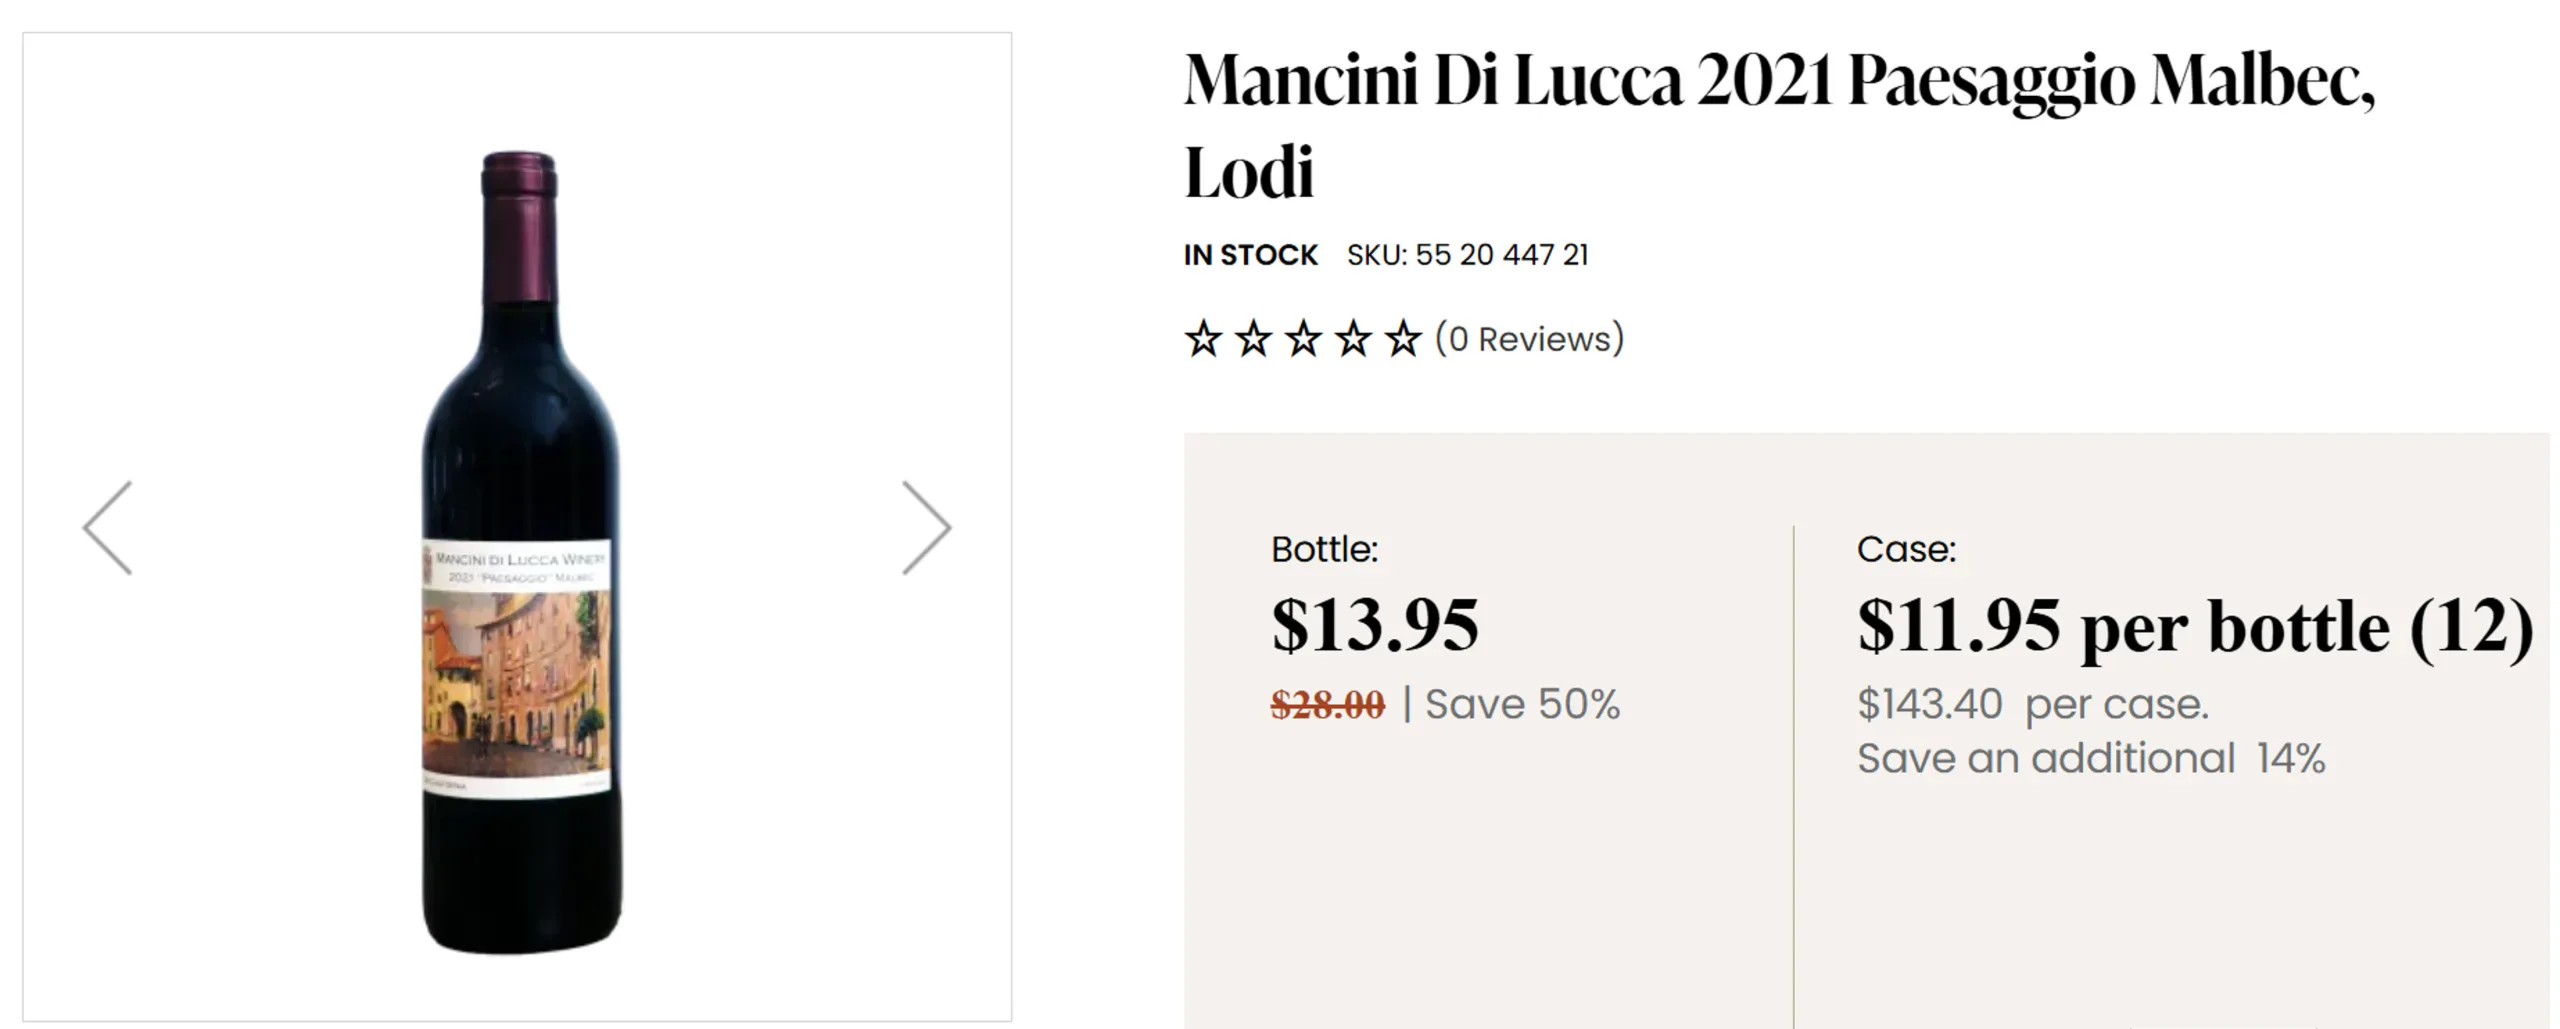
Task: Select the $13.95 bottle price
Action: [1375, 625]
